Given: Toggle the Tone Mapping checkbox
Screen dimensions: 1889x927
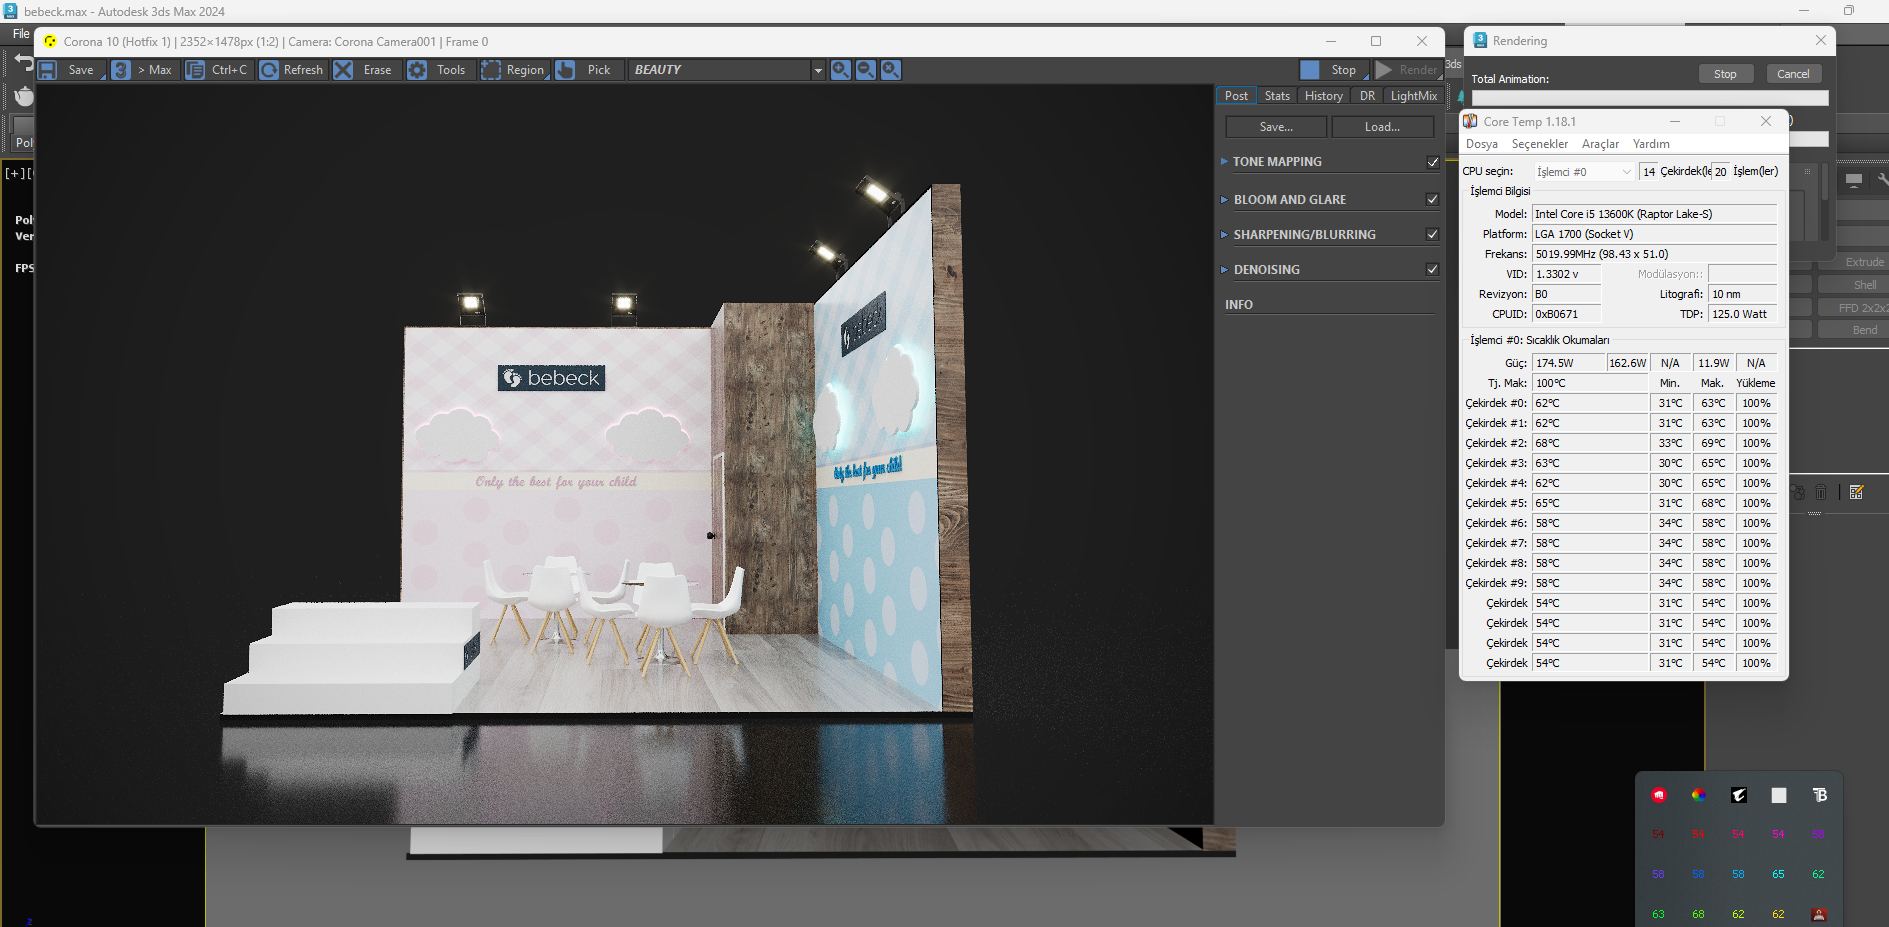Looking at the screenshot, I should (1432, 162).
